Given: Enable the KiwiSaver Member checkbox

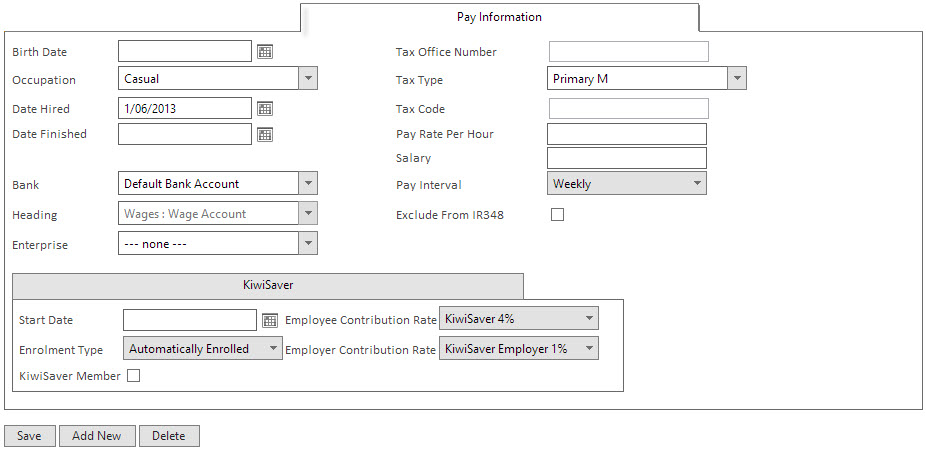Looking at the screenshot, I should (x=133, y=375).
